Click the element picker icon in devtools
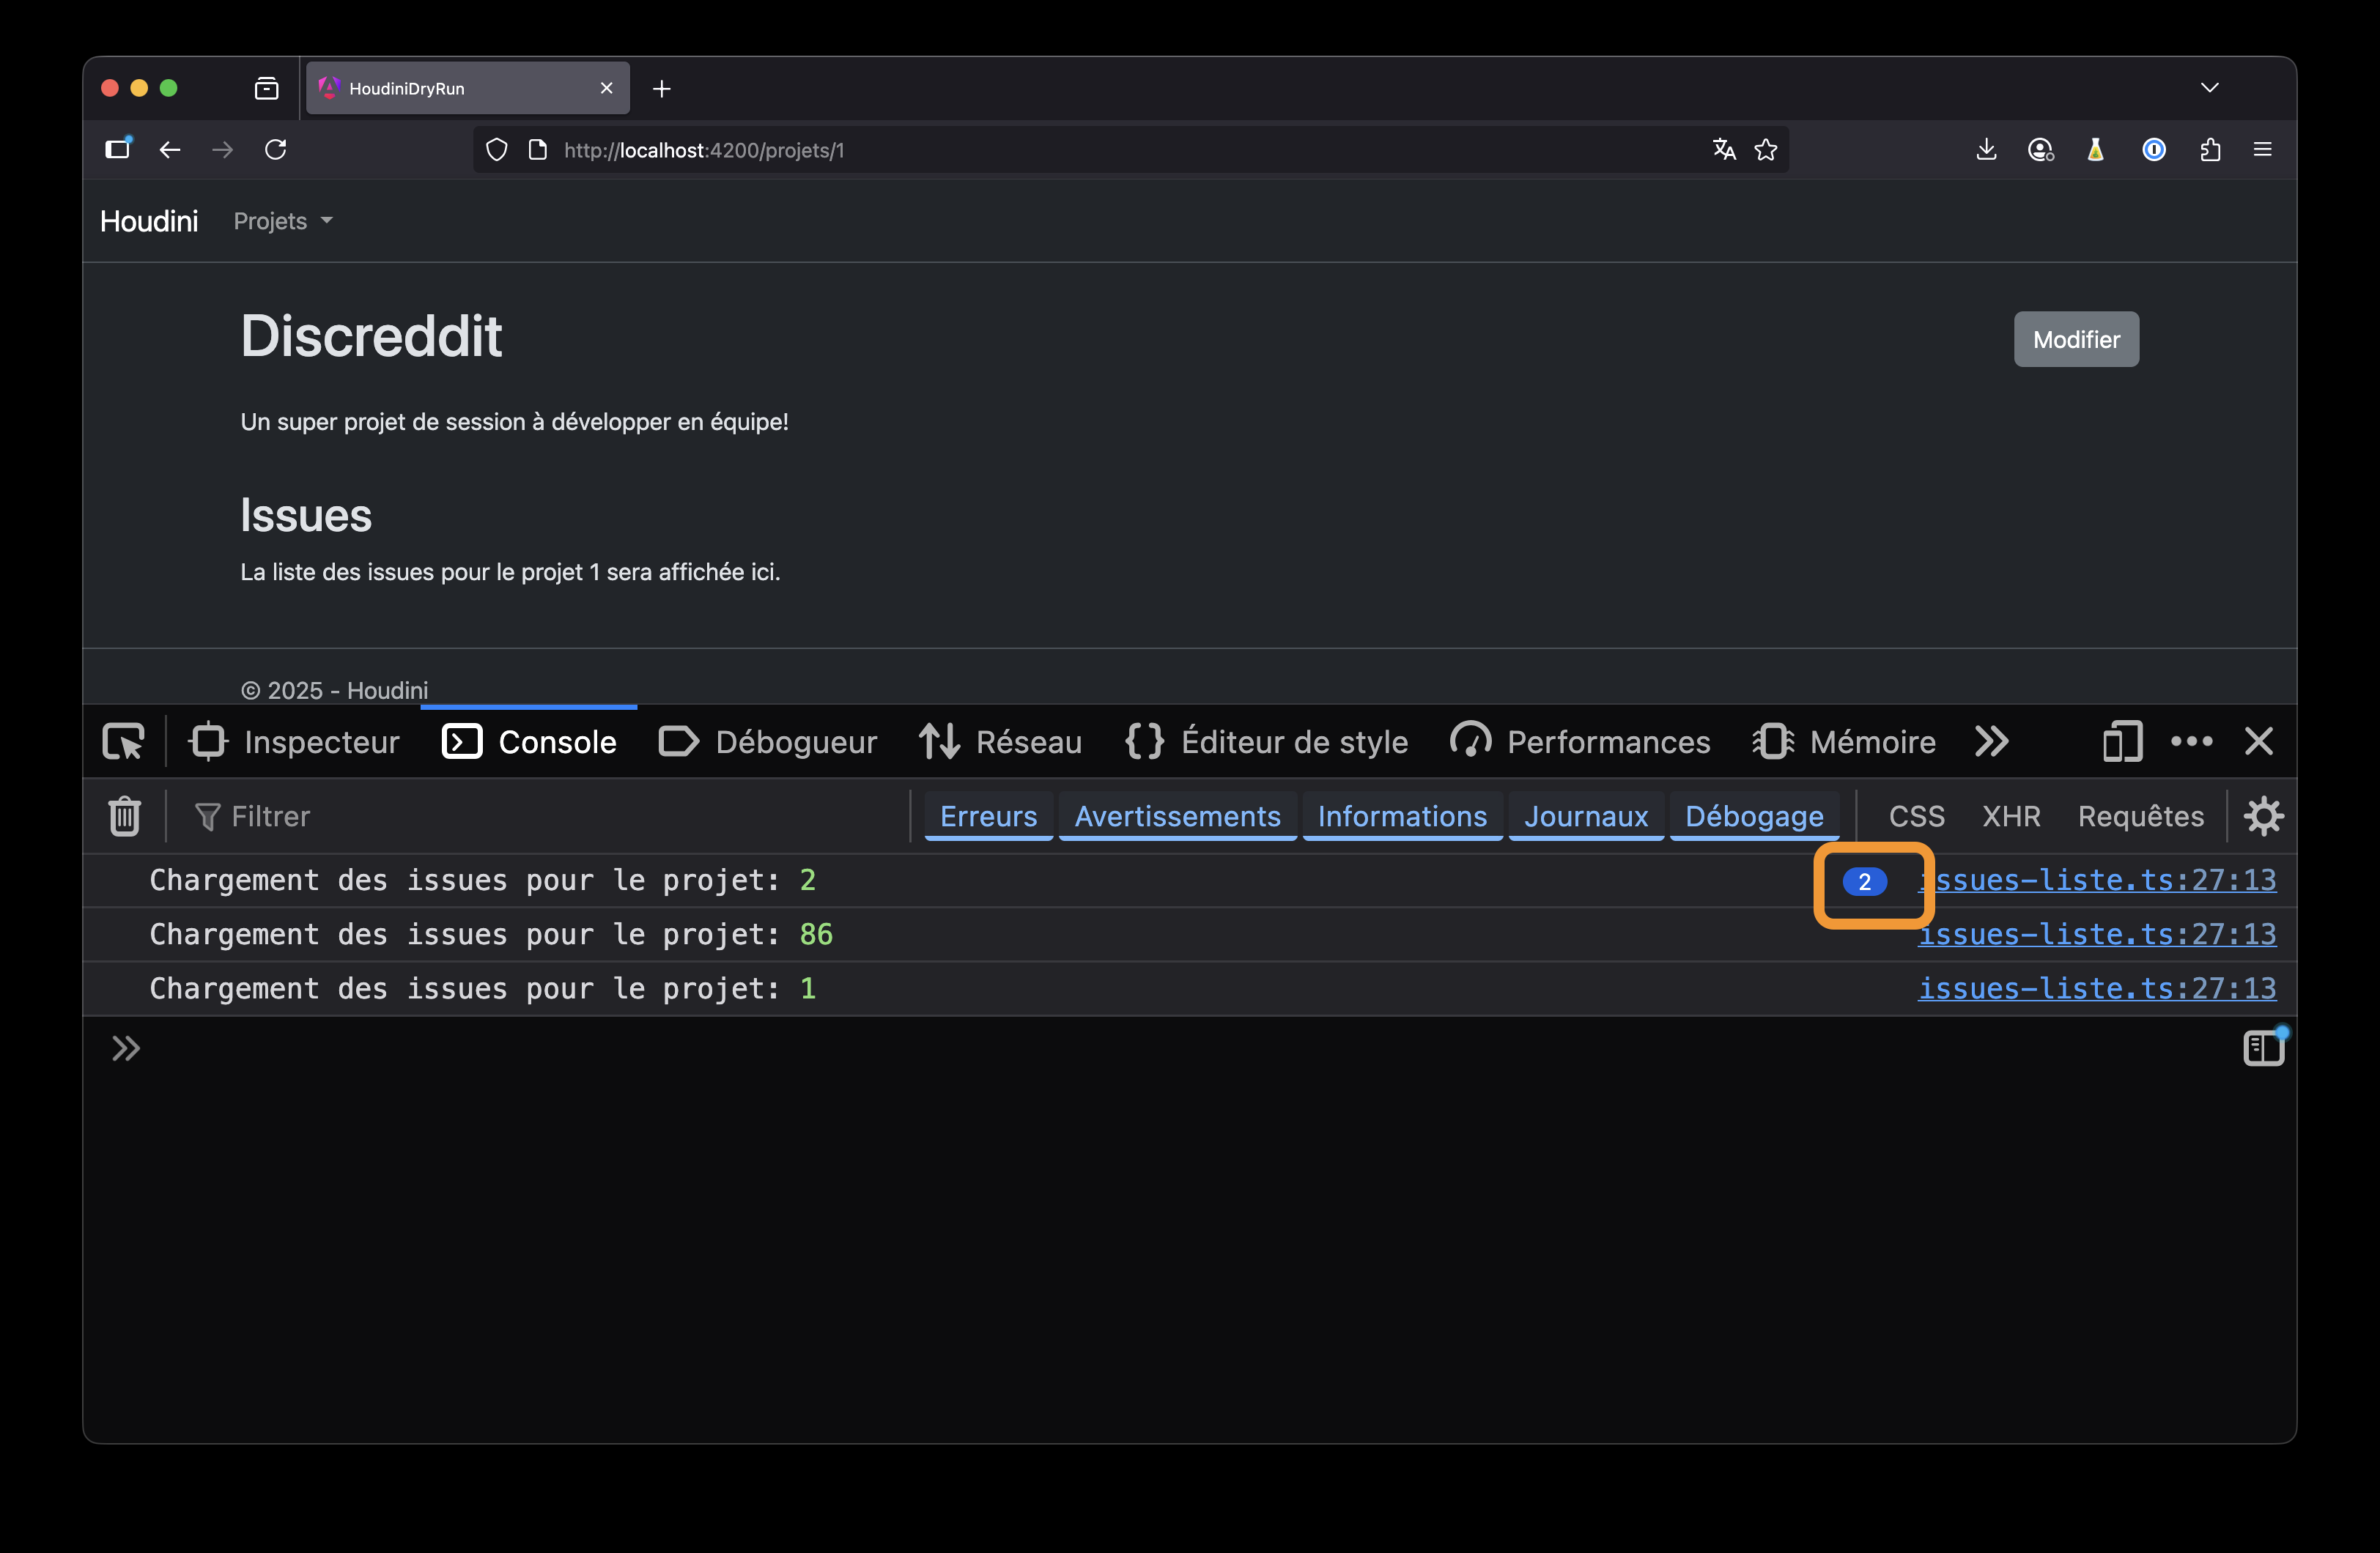2380x1553 pixels. (x=123, y=741)
